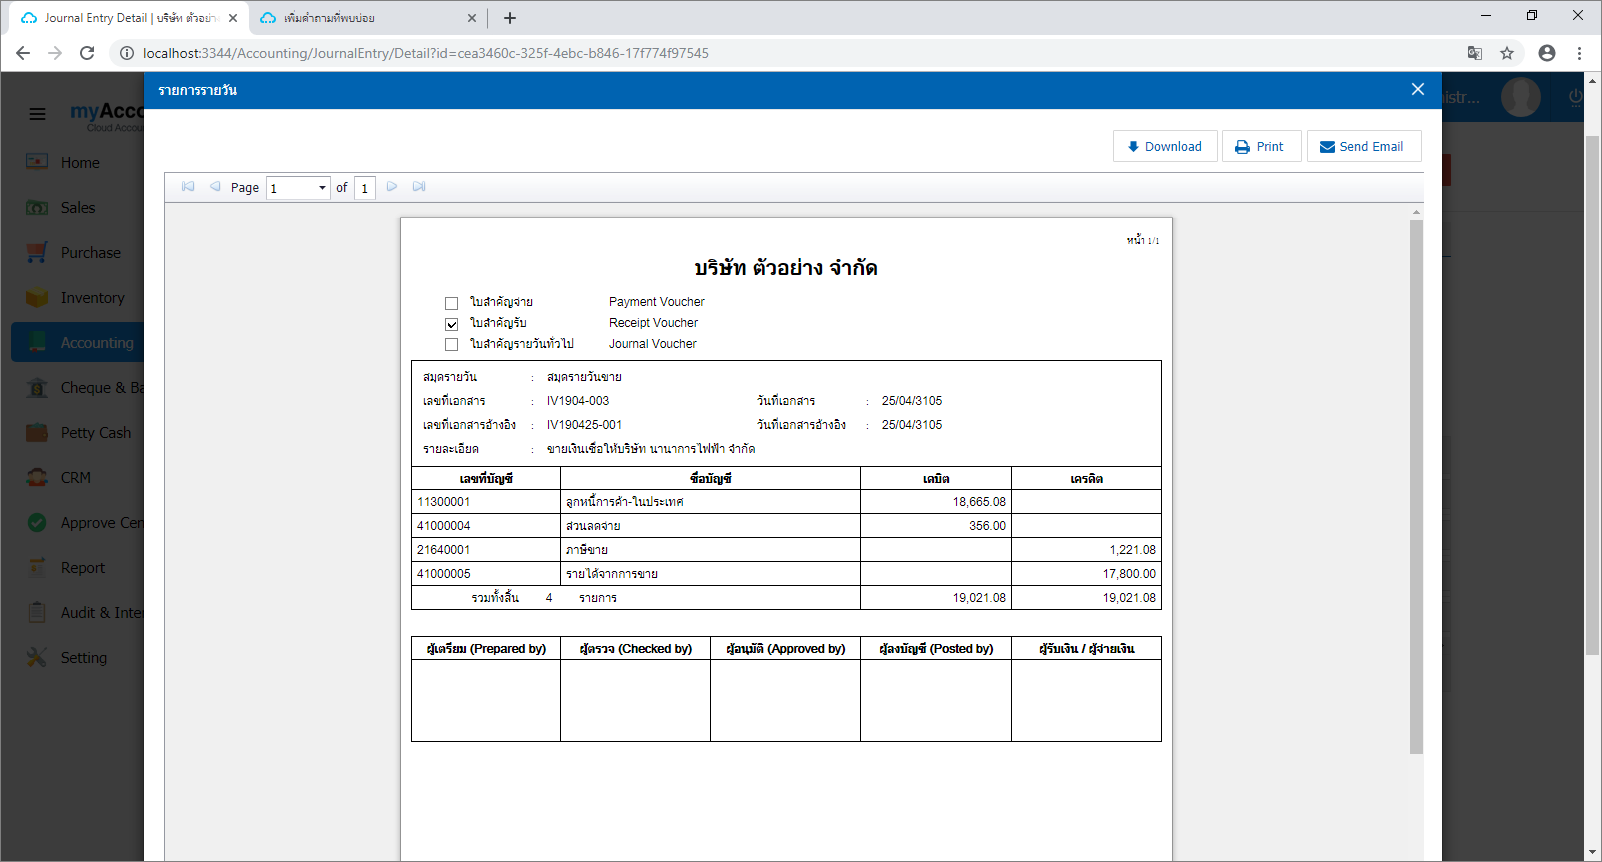Click the Purchase cart icon
Image resolution: width=1602 pixels, height=862 pixels.
click(x=37, y=252)
